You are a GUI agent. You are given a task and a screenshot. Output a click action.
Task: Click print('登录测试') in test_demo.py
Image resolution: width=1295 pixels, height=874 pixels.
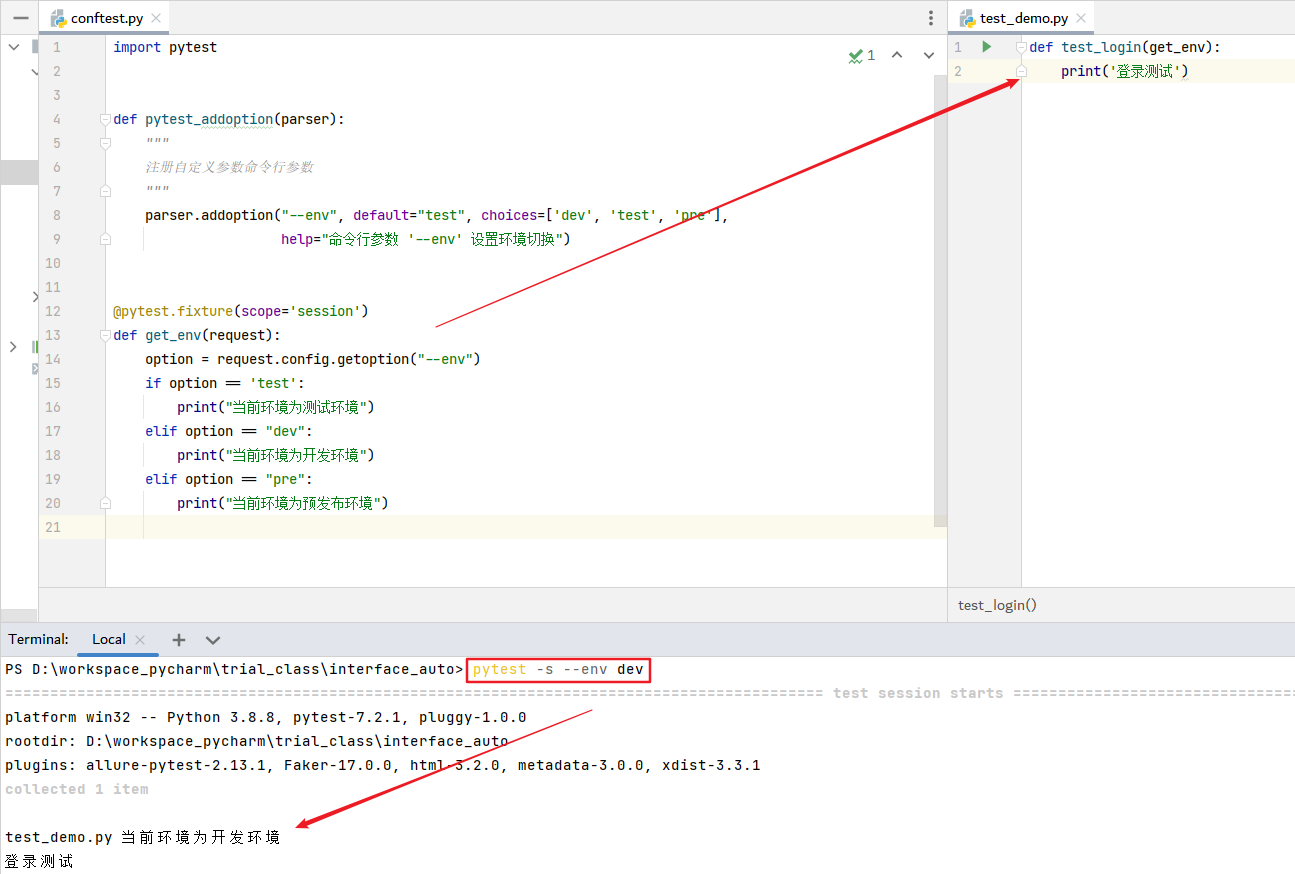click(x=1125, y=71)
